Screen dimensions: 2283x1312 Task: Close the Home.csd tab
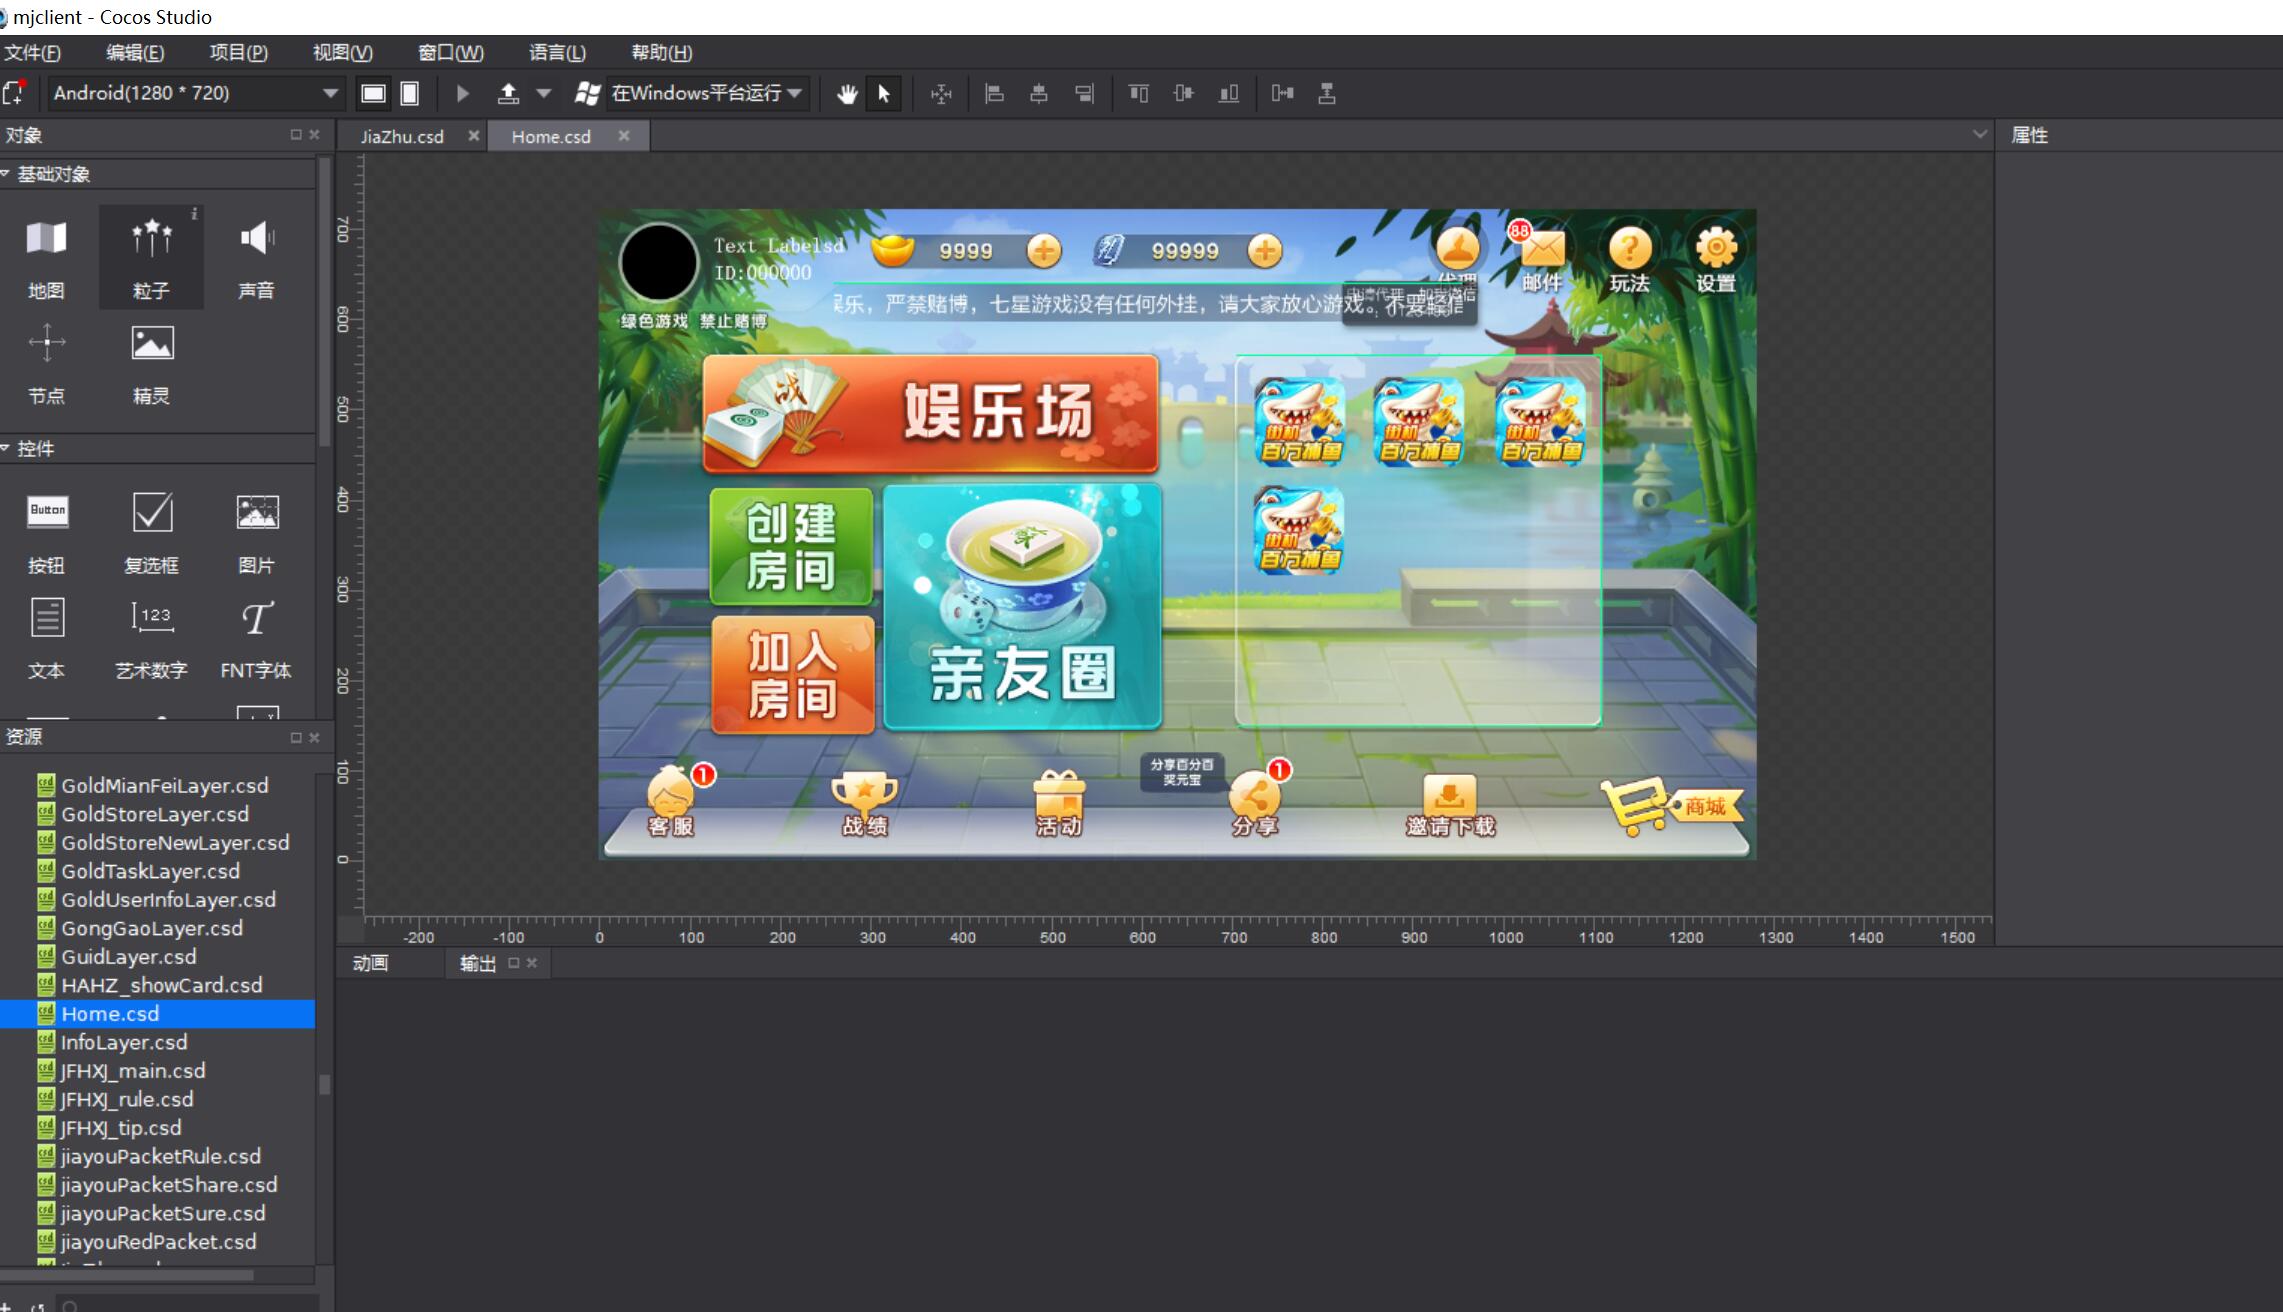click(624, 135)
